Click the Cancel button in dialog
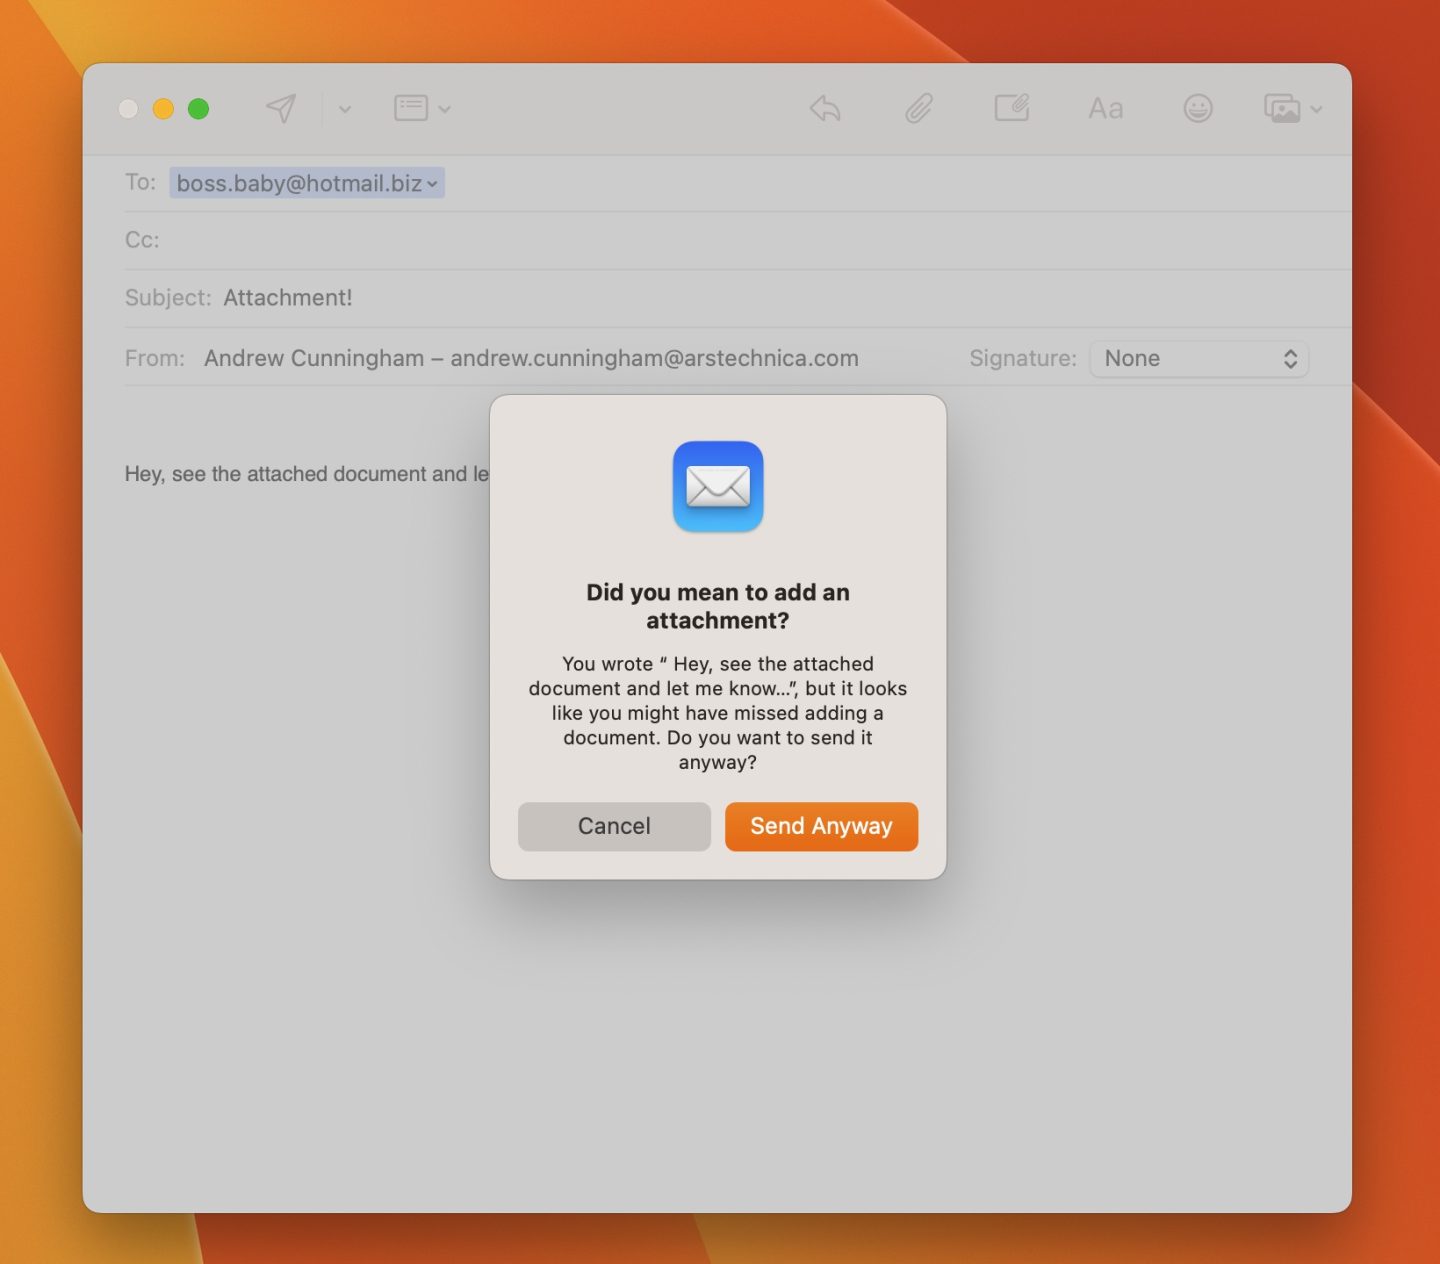Viewport: 1440px width, 1264px height. [x=614, y=826]
